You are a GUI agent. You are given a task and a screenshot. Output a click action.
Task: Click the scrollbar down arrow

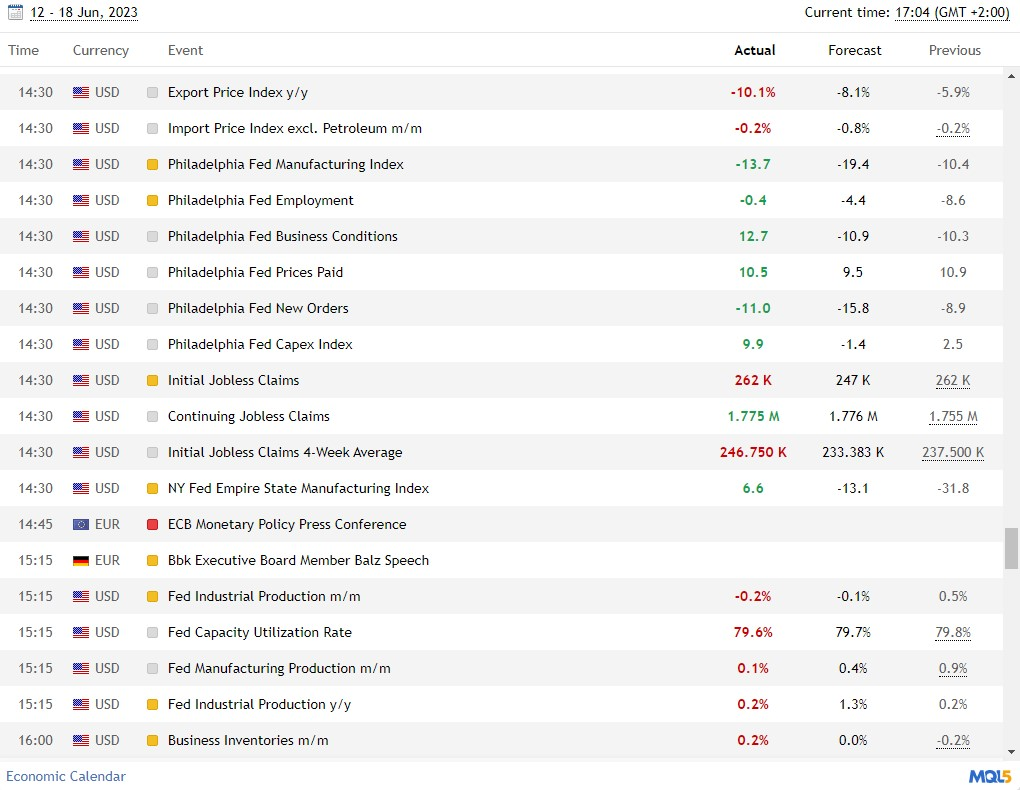1011,751
